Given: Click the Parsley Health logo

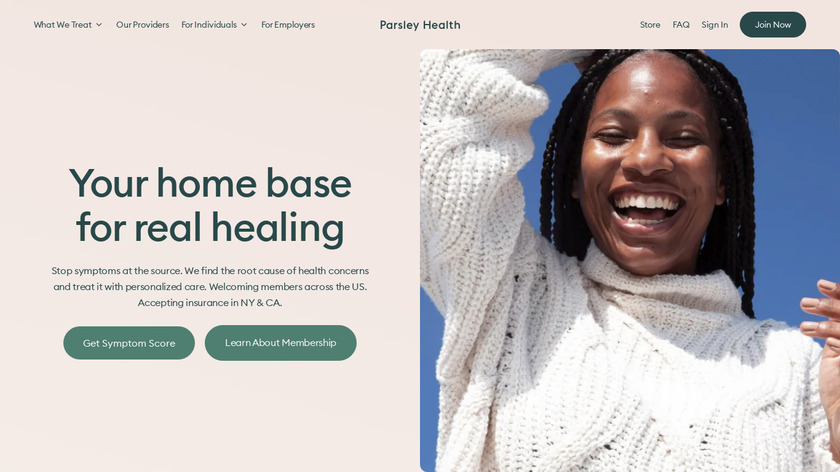Looking at the screenshot, I should pos(420,25).
